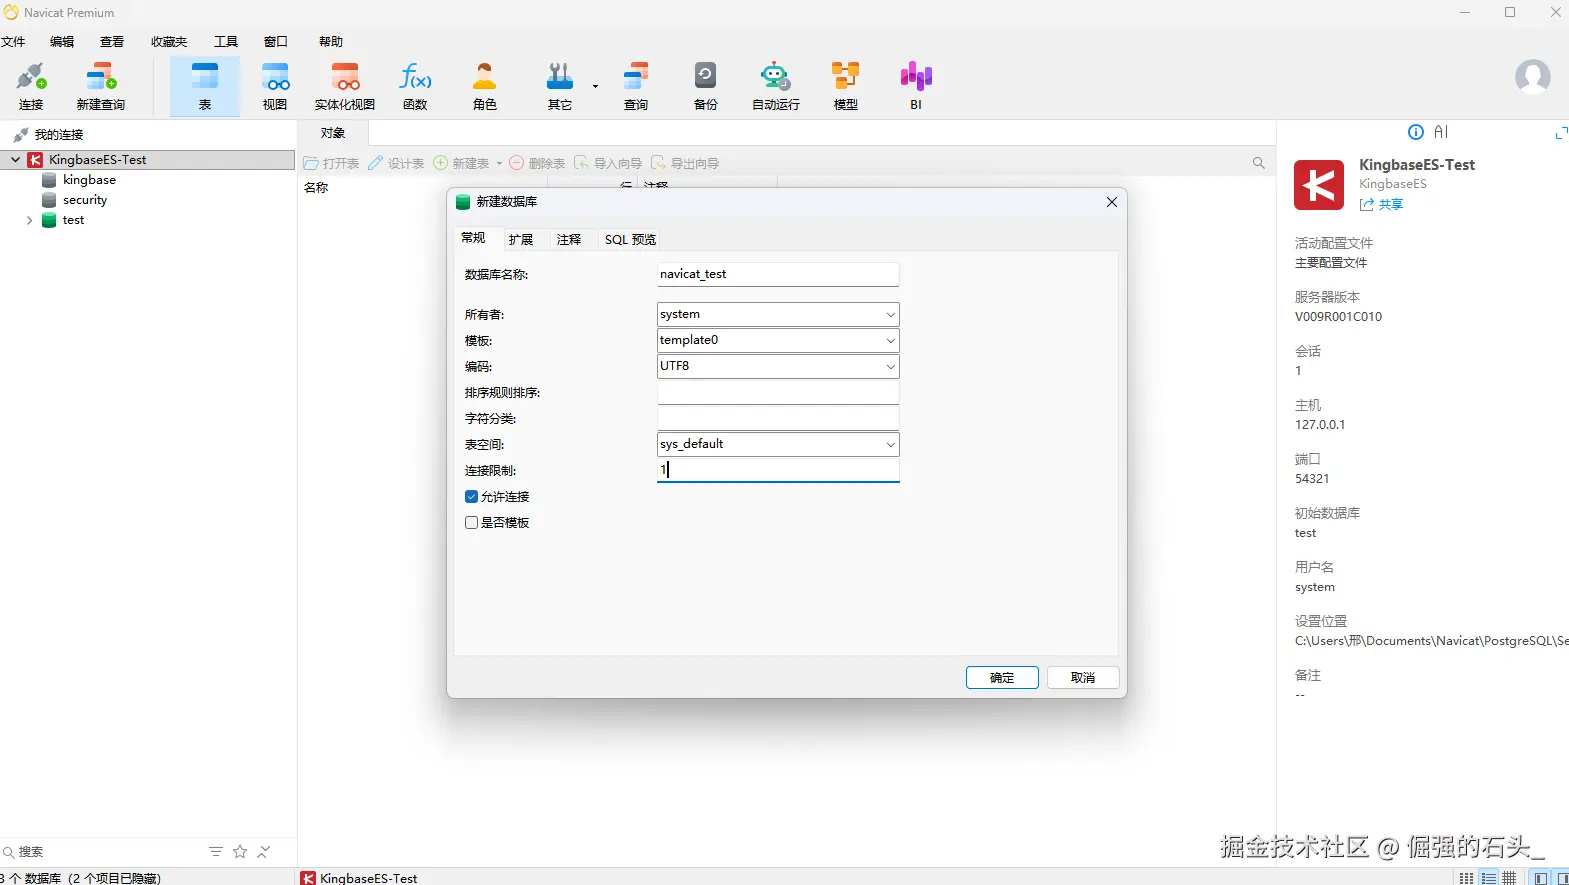The width and height of the screenshot is (1569, 885).
Task: Click the New Query (新建查询) icon
Action: click(101, 86)
